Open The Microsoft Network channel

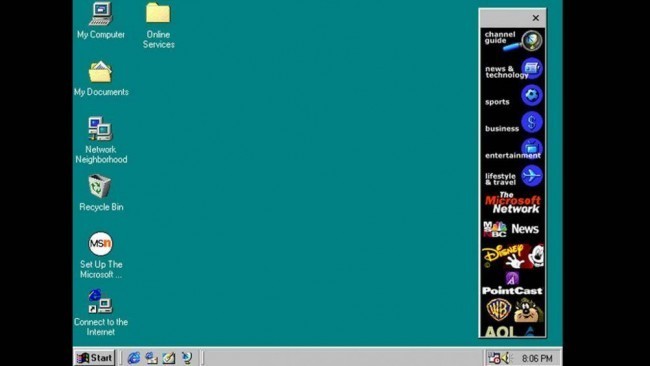(x=513, y=203)
